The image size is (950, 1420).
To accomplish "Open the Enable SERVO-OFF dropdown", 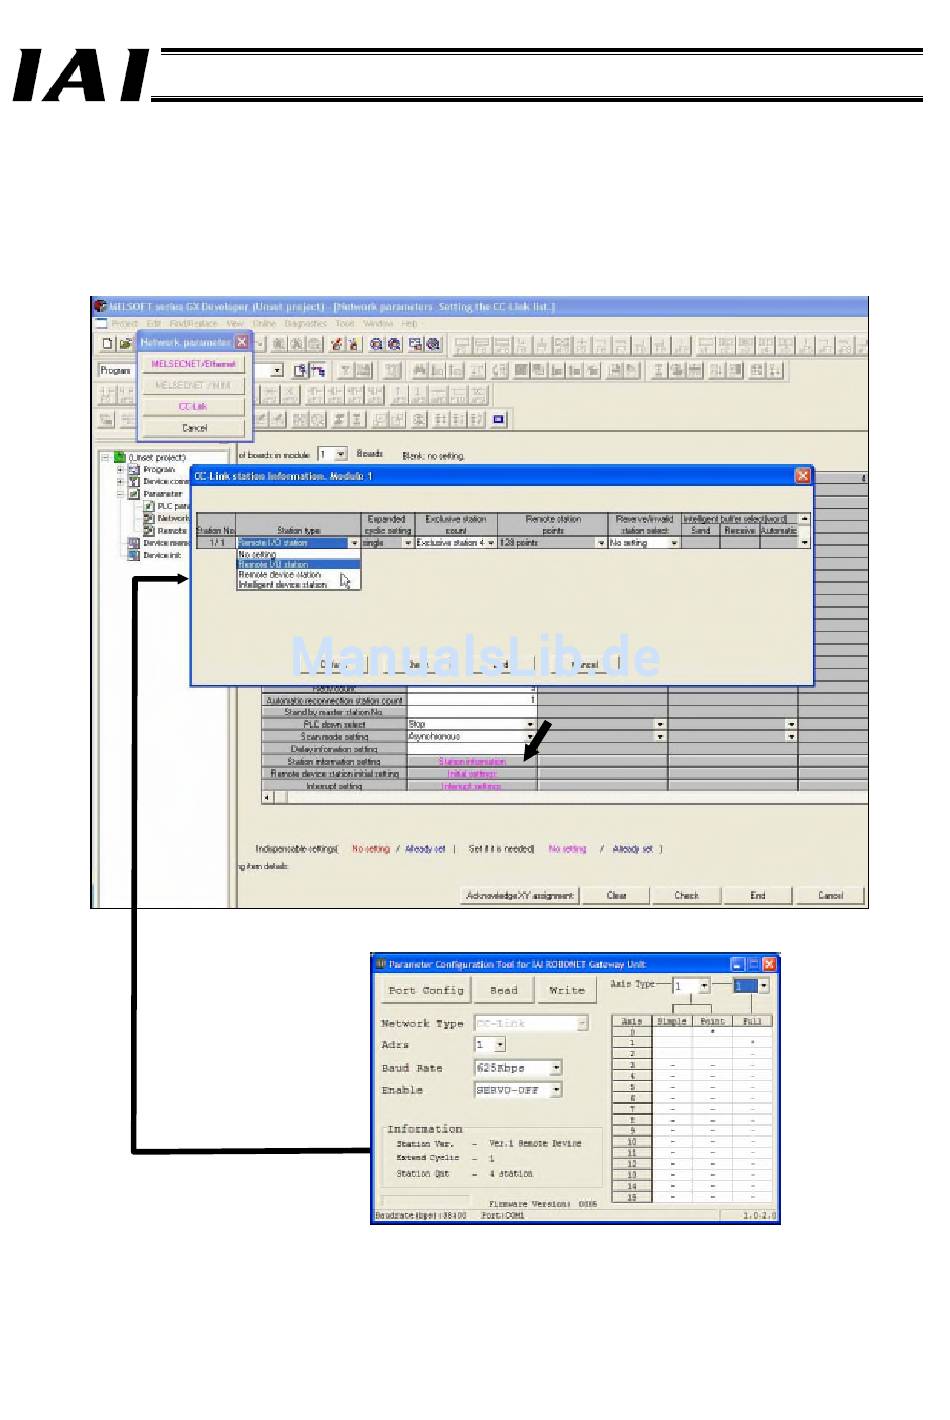I will 556,1090.
